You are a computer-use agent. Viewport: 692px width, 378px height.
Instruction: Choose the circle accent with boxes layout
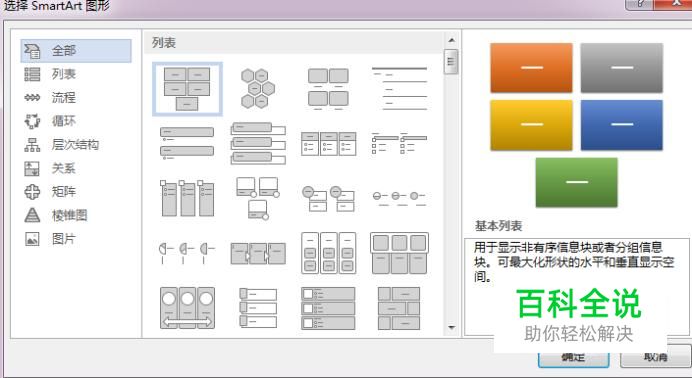coord(328,198)
